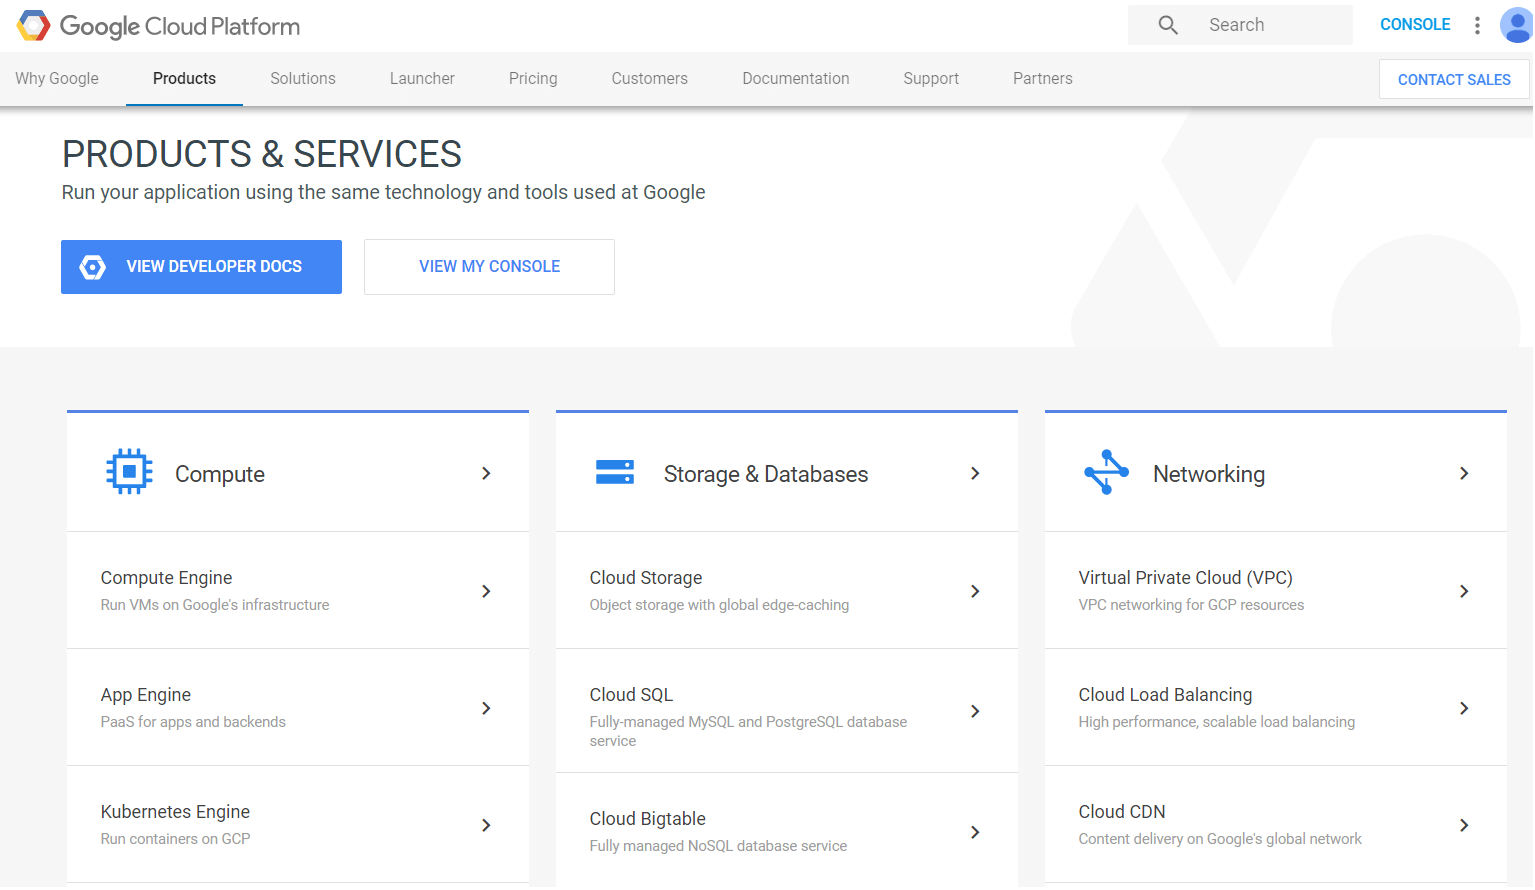Click the Google Cloud Platform title text
This screenshot has width=1535, height=890.
[x=180, y=26]
